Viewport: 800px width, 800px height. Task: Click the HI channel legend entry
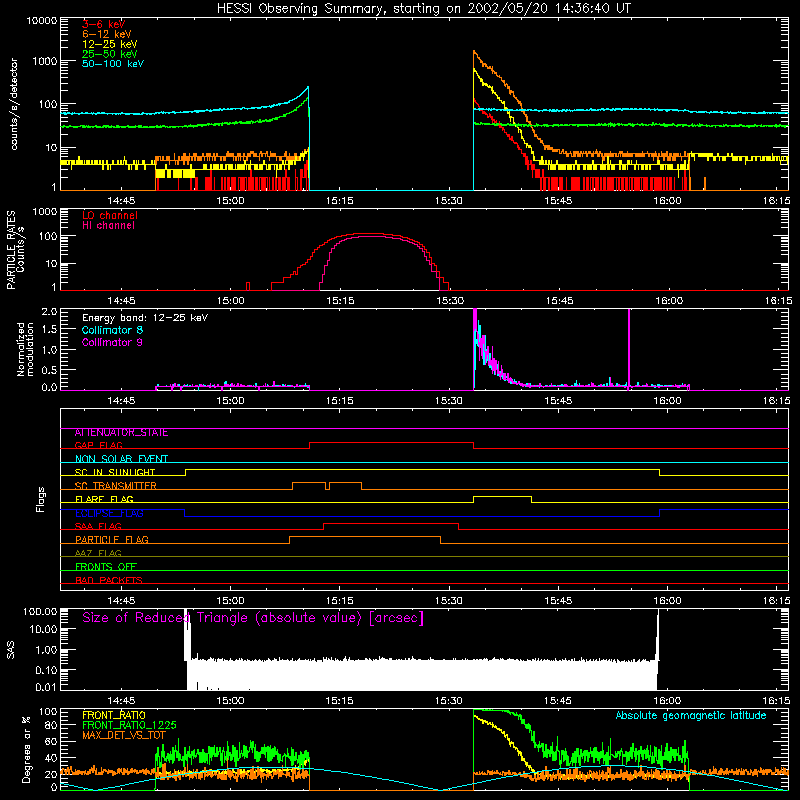point(108,226)
